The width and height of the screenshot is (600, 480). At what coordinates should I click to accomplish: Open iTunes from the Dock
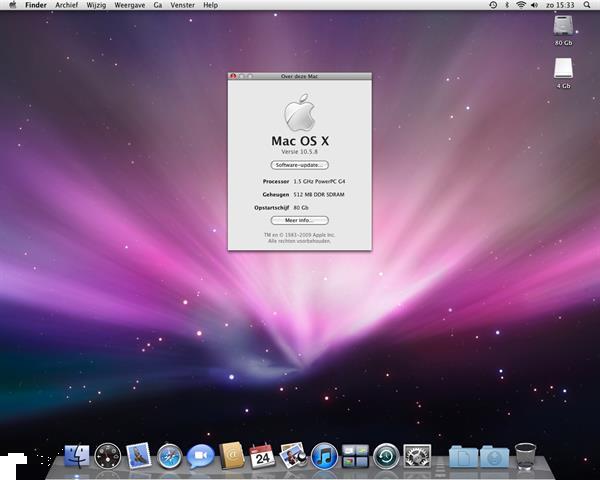[x=324, y=456]
